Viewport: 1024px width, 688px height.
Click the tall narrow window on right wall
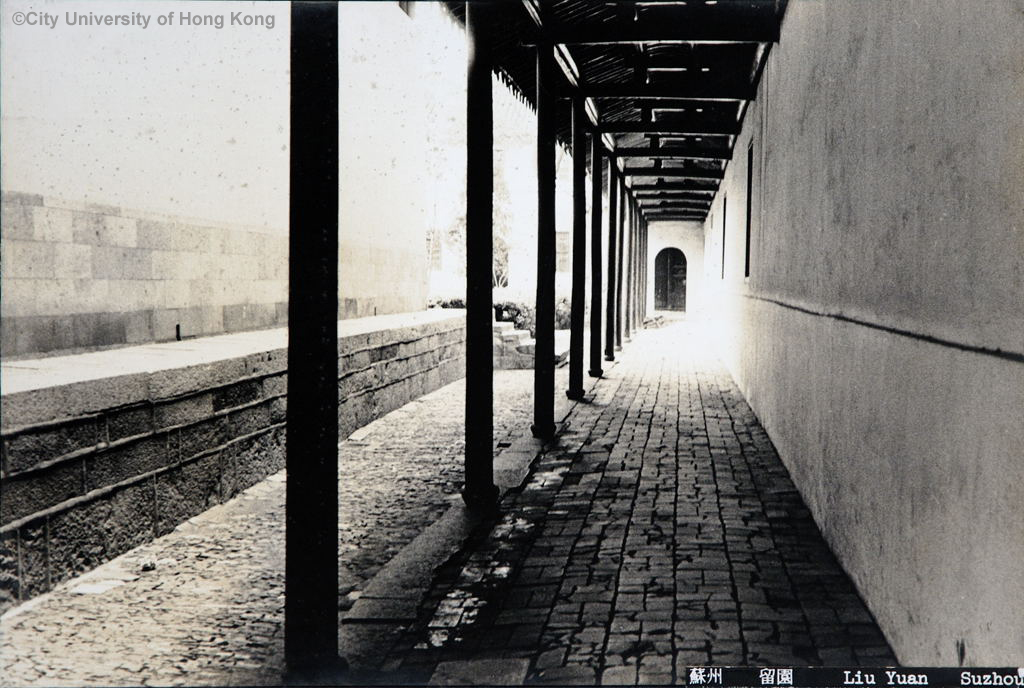pyautogui.click(x=748, y=210)
